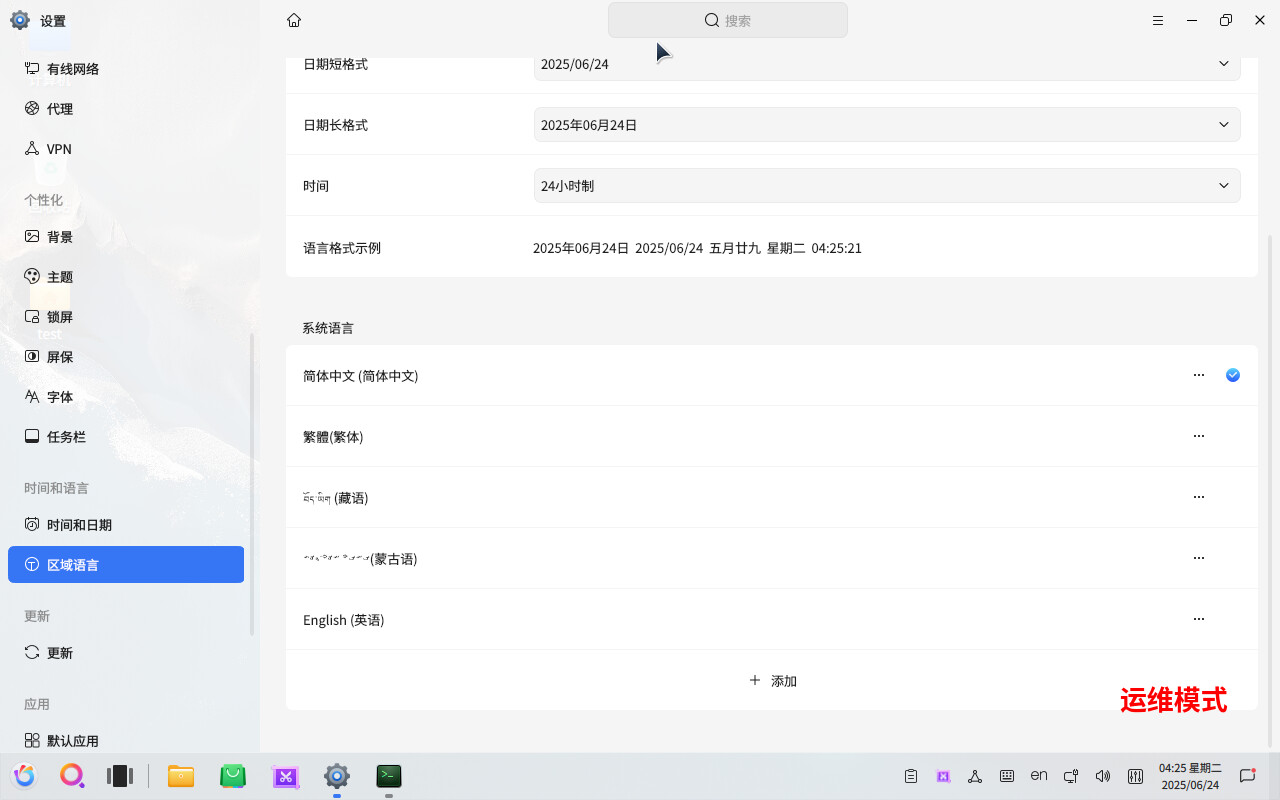The width and height of the screenshot is (1280, 800).
Task: Click the settings gear in taskbar
Action: pos(337,776)
